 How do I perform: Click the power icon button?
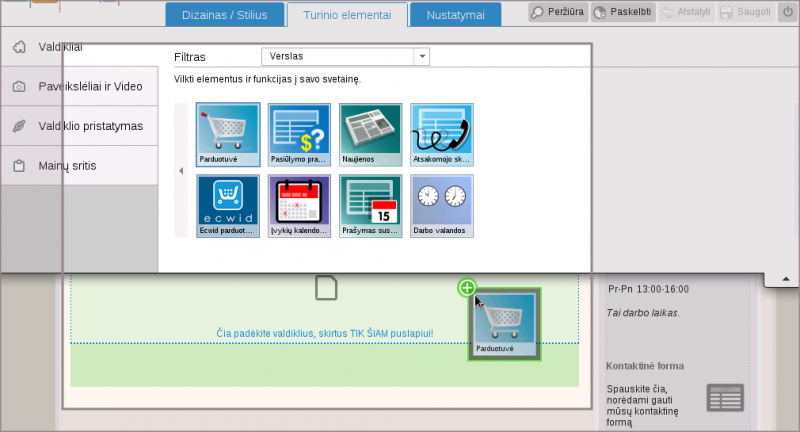(x=786, y=13)
